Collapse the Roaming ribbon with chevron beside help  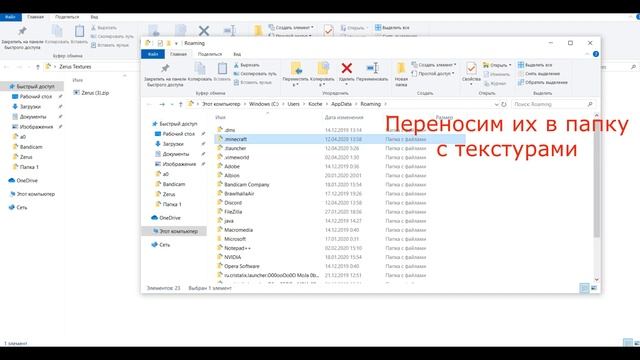pos(587,54)
